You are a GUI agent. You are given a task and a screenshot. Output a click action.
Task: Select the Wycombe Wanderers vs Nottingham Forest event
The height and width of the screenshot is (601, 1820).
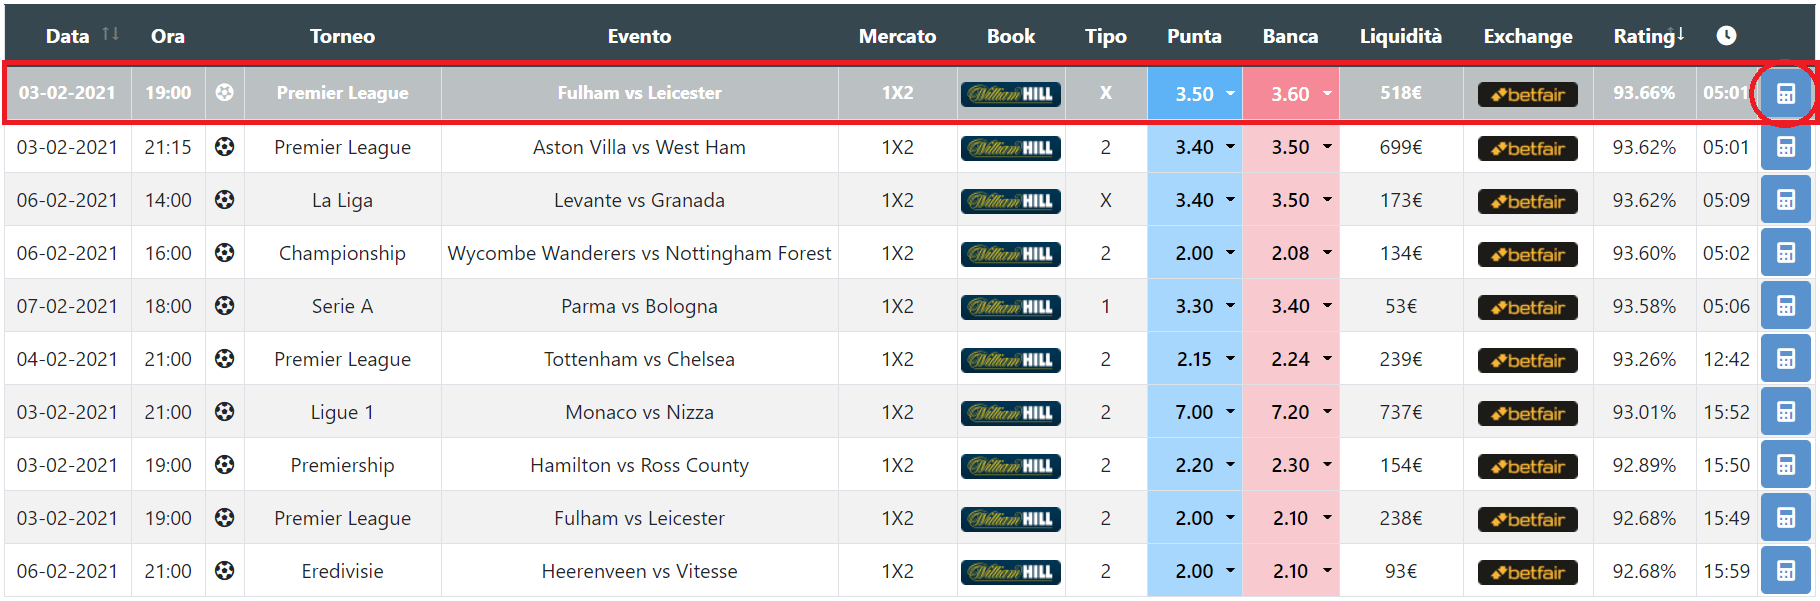coord(639,253)
